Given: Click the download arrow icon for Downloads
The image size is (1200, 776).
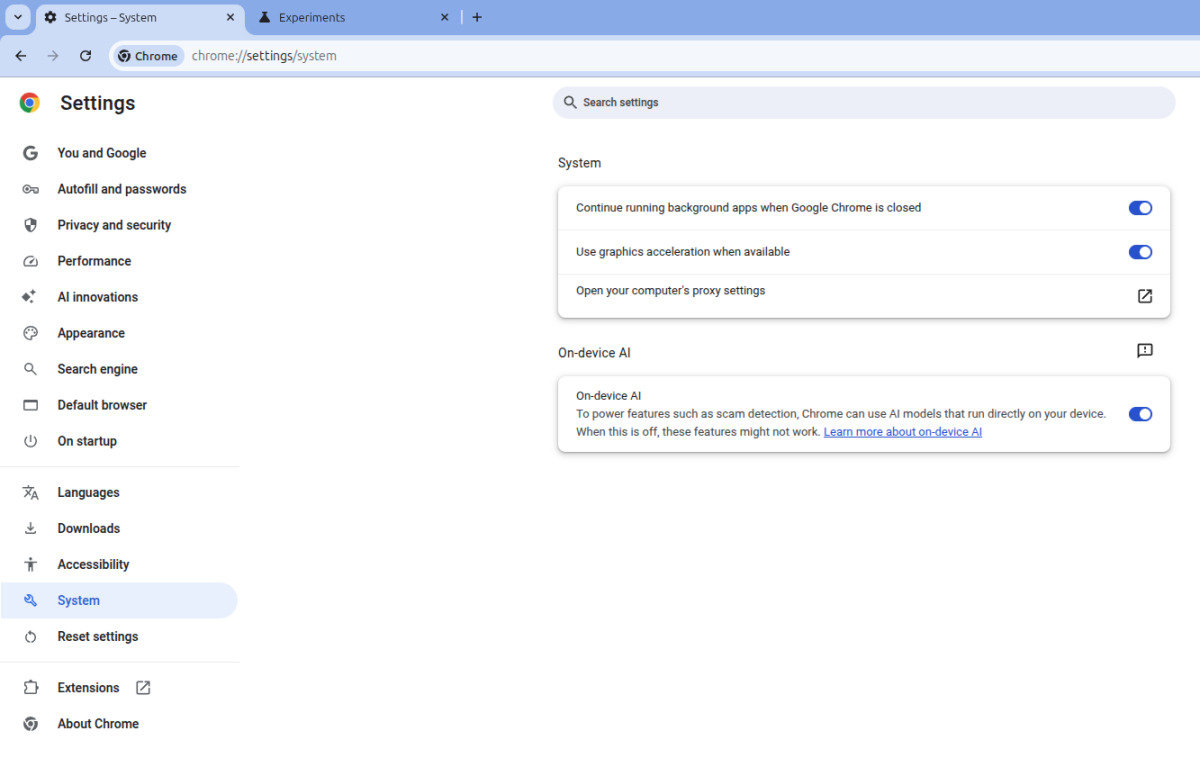Looking at the screenshot, I should point(30,528).
